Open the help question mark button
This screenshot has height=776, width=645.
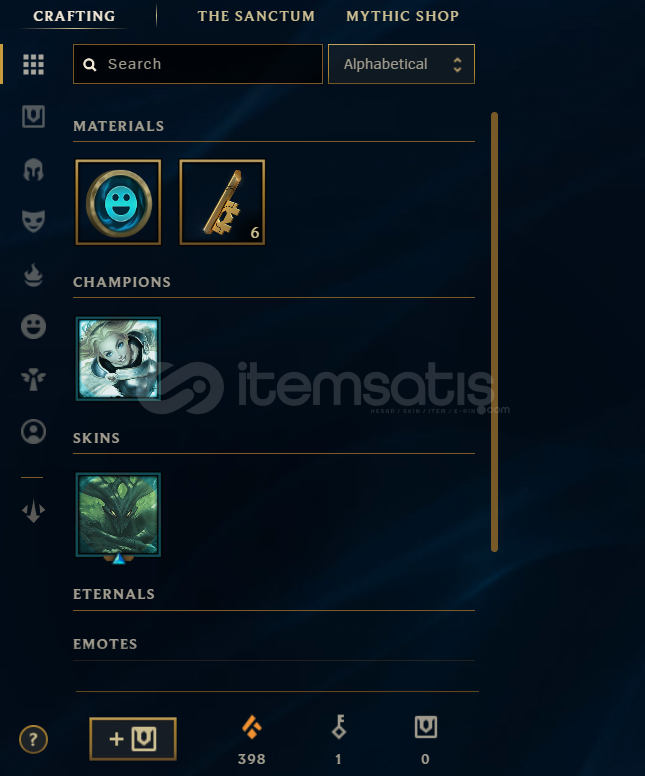(x=33, y=739)
